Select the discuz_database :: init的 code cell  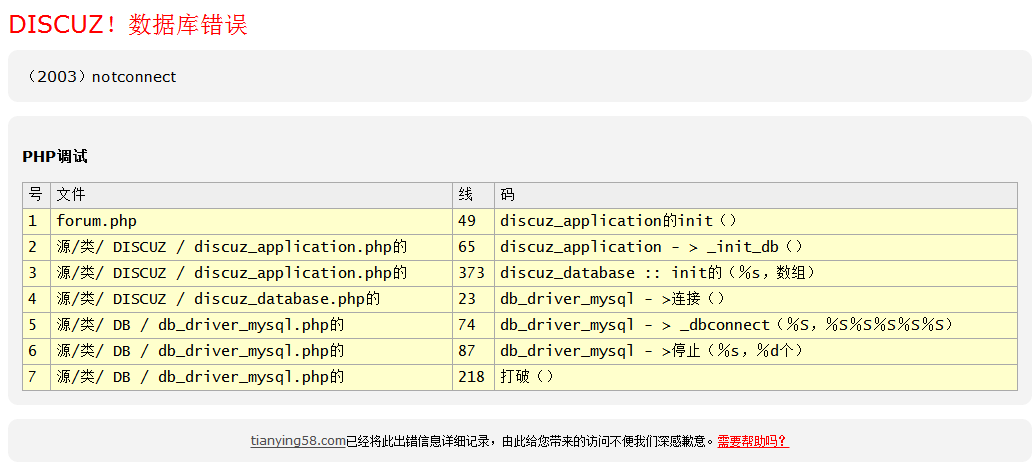pyautogui.click(x=756, y=273)
